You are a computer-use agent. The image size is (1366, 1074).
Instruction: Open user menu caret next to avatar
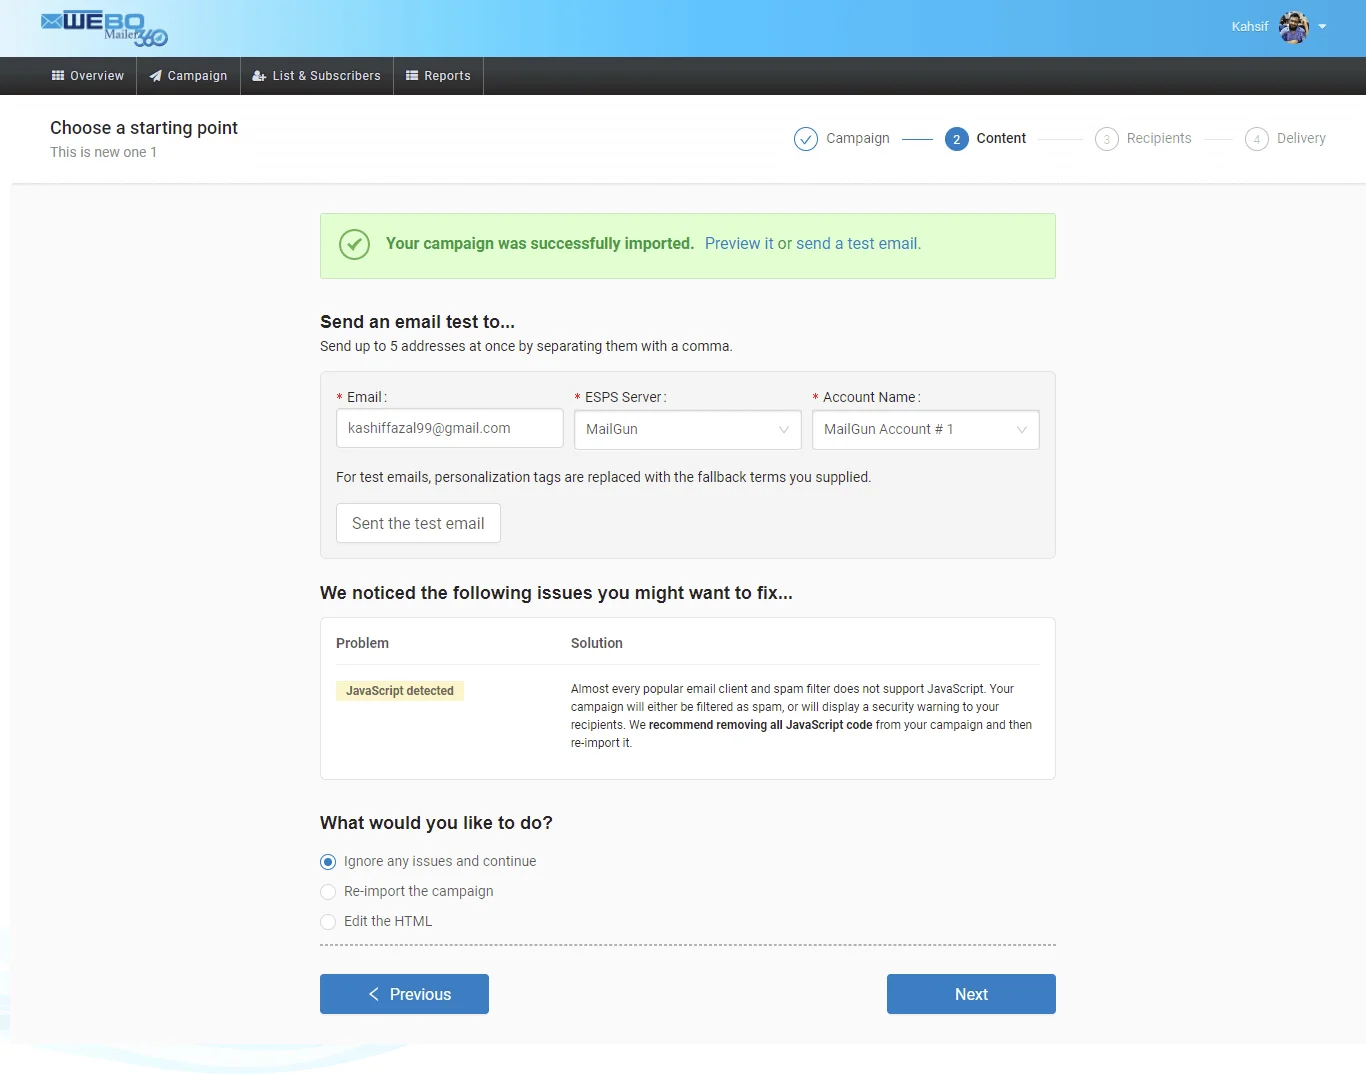coord(1322,27)
